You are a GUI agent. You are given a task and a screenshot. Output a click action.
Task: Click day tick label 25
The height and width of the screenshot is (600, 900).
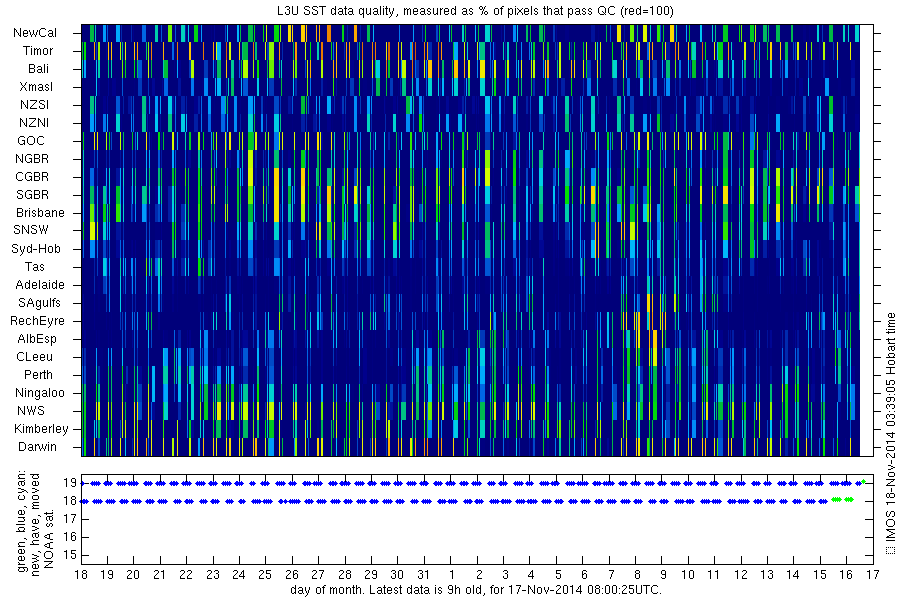[265, 575]
